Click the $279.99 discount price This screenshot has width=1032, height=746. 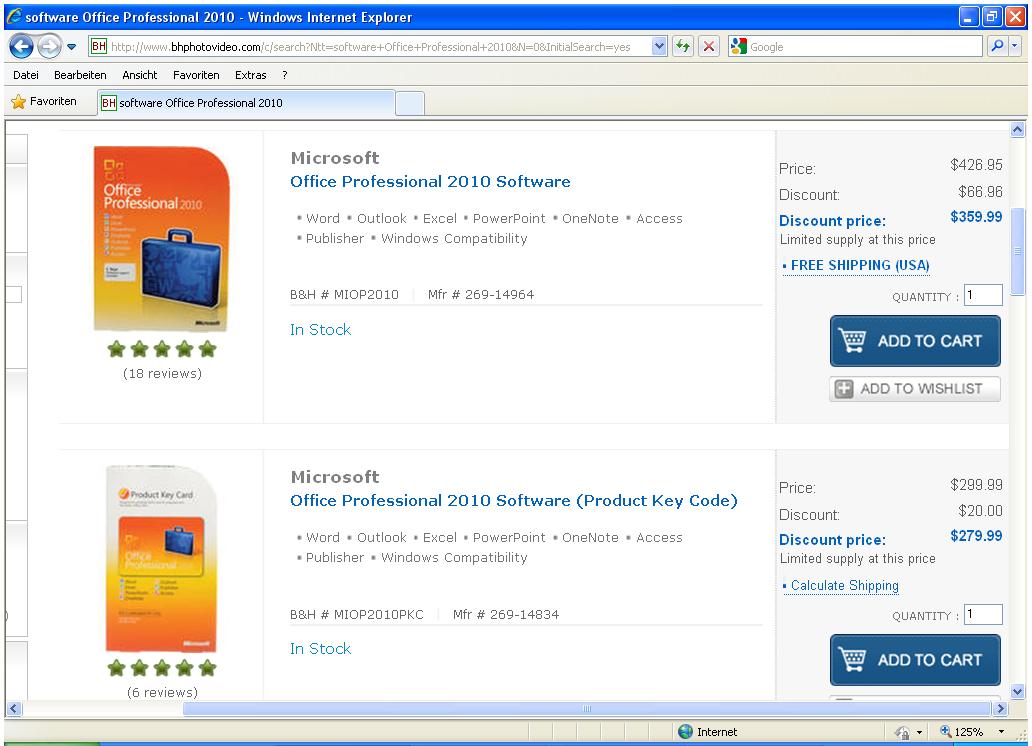[x=976, y=536]
